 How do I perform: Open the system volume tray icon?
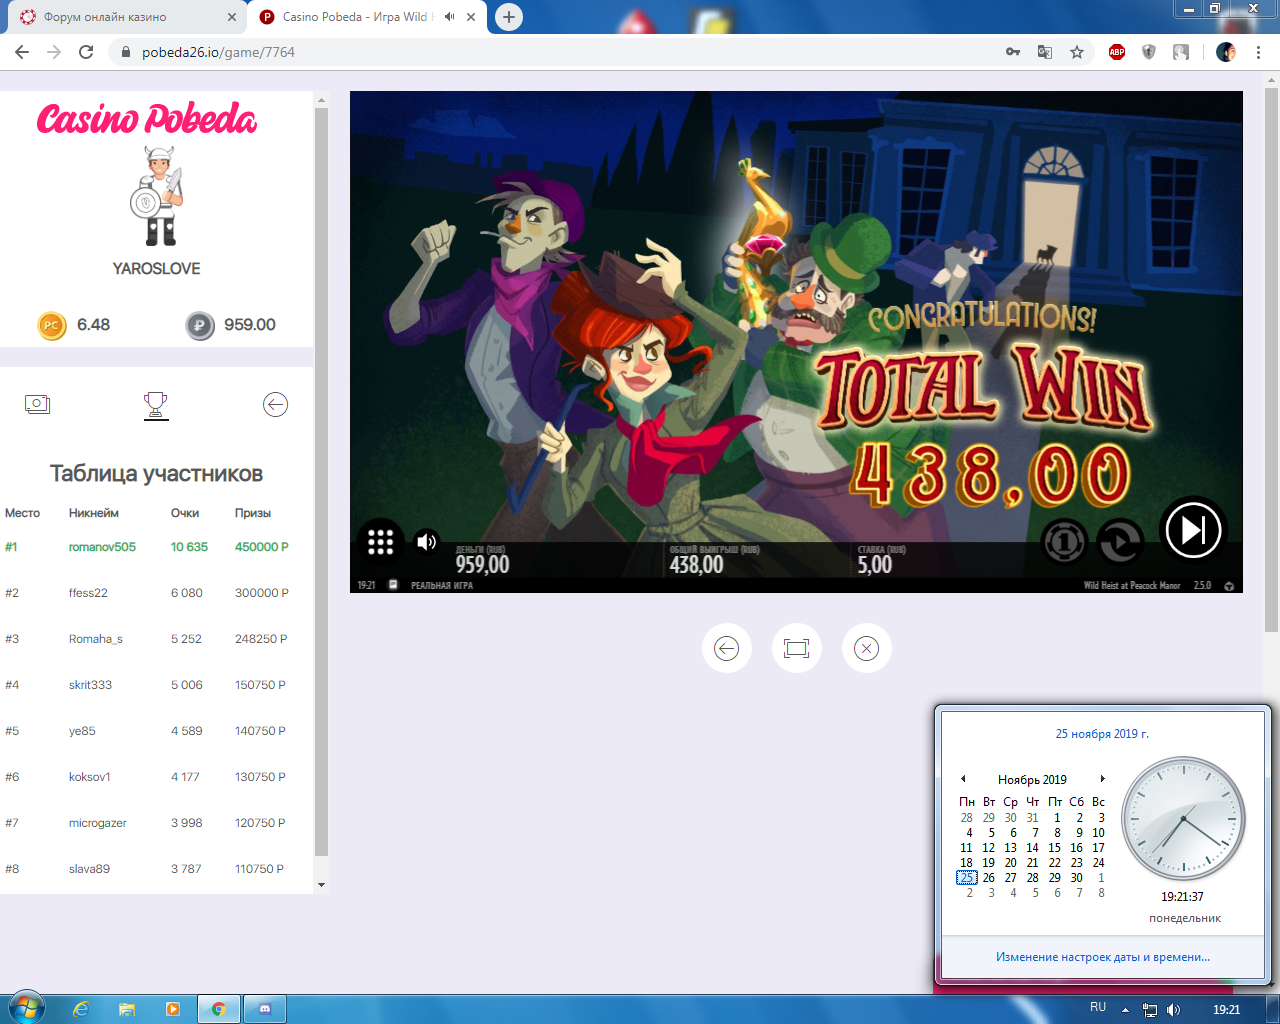coord(1174,1010)
